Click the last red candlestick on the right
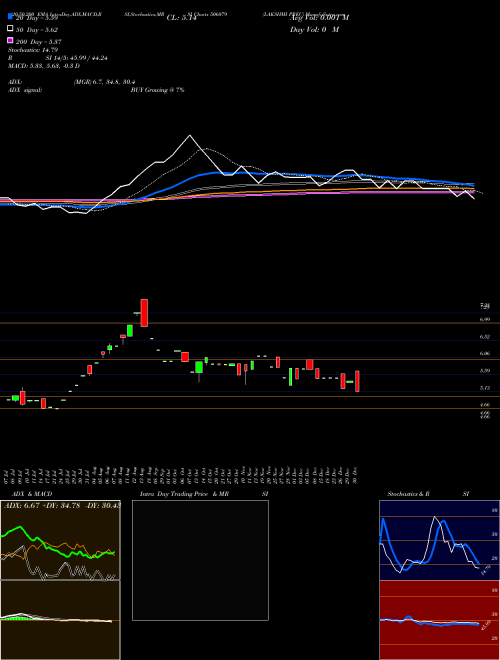500x660 pixels. (357, 381)
